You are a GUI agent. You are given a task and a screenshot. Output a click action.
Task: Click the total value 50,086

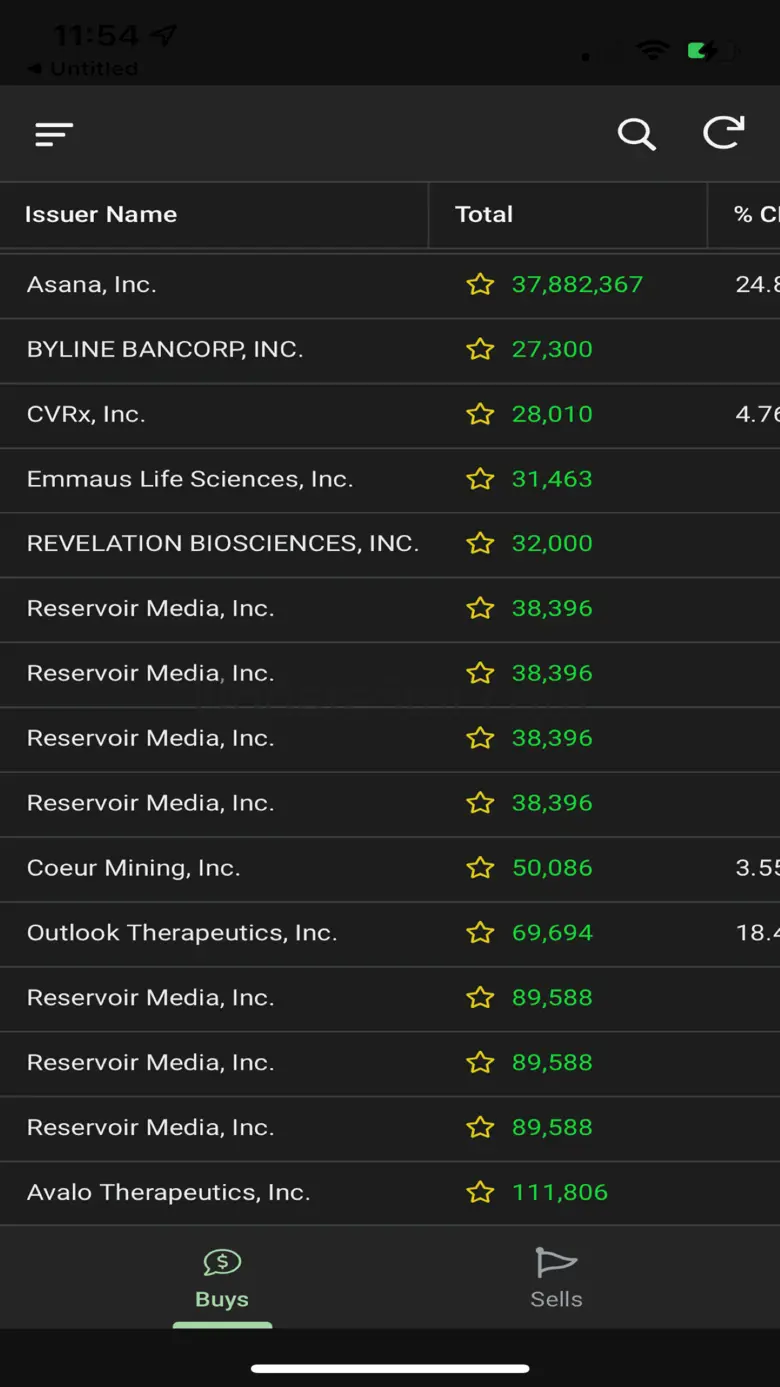coord(552,868)
